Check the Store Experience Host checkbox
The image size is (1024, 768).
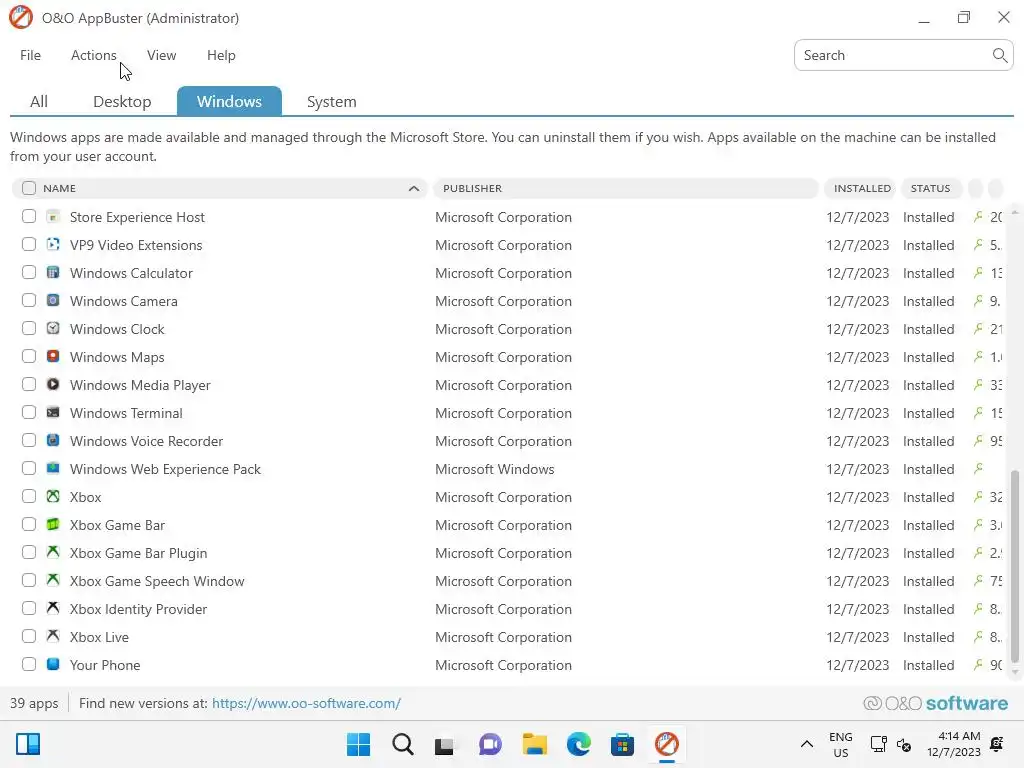click(29, 216)
